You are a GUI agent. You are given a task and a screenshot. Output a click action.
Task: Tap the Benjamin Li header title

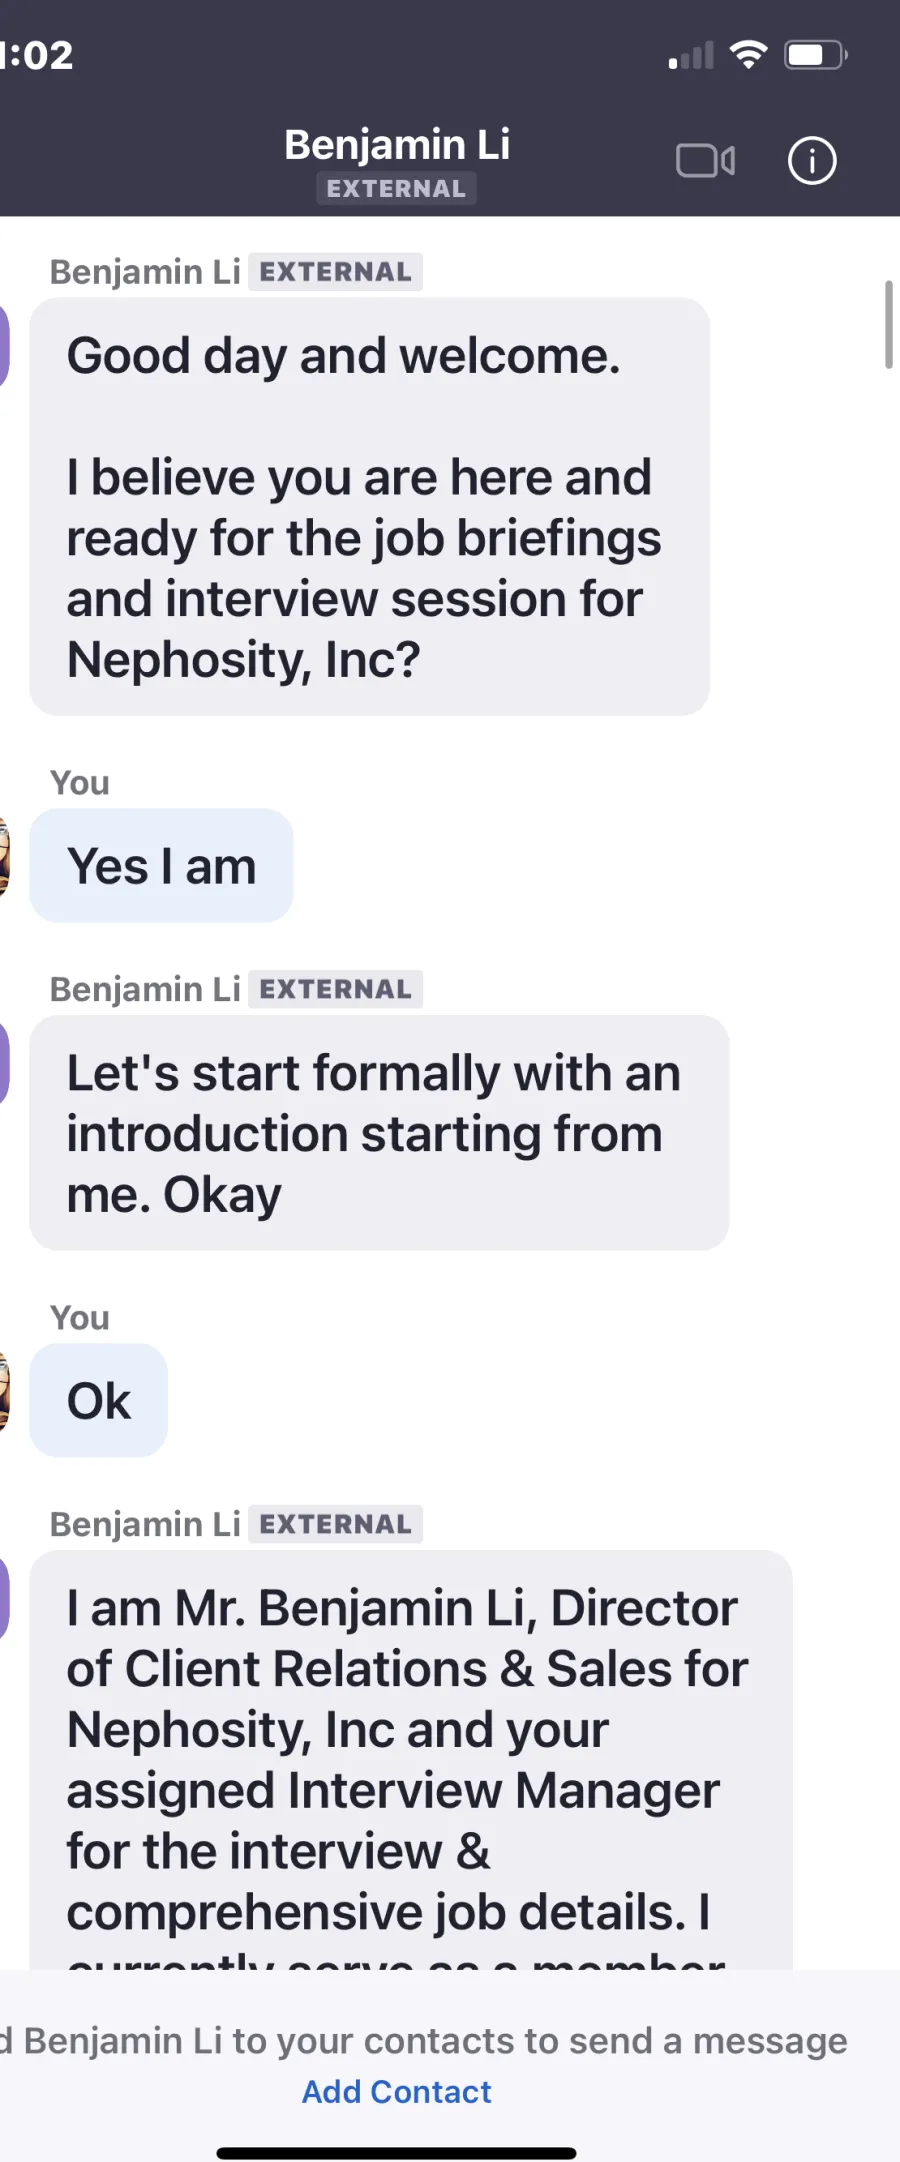pyautogui.click(x=397, y=145)
